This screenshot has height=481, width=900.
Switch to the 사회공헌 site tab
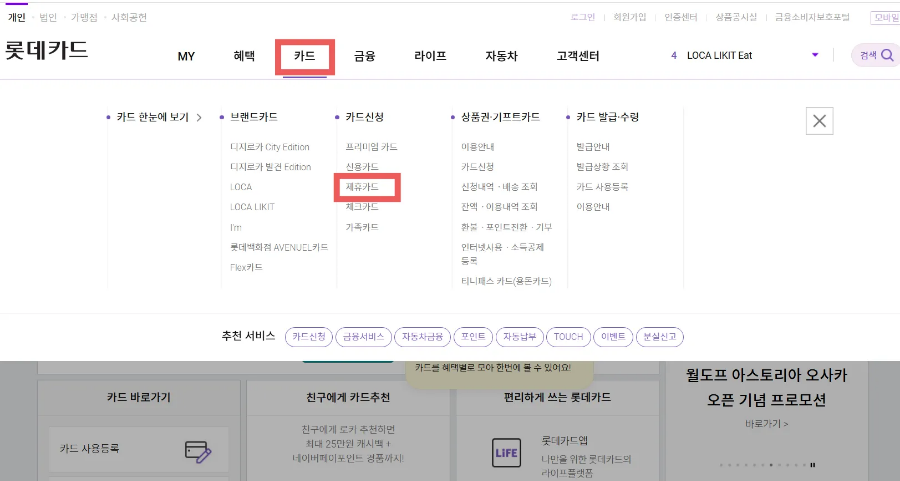pyautogui.click(x=129, y=17)
